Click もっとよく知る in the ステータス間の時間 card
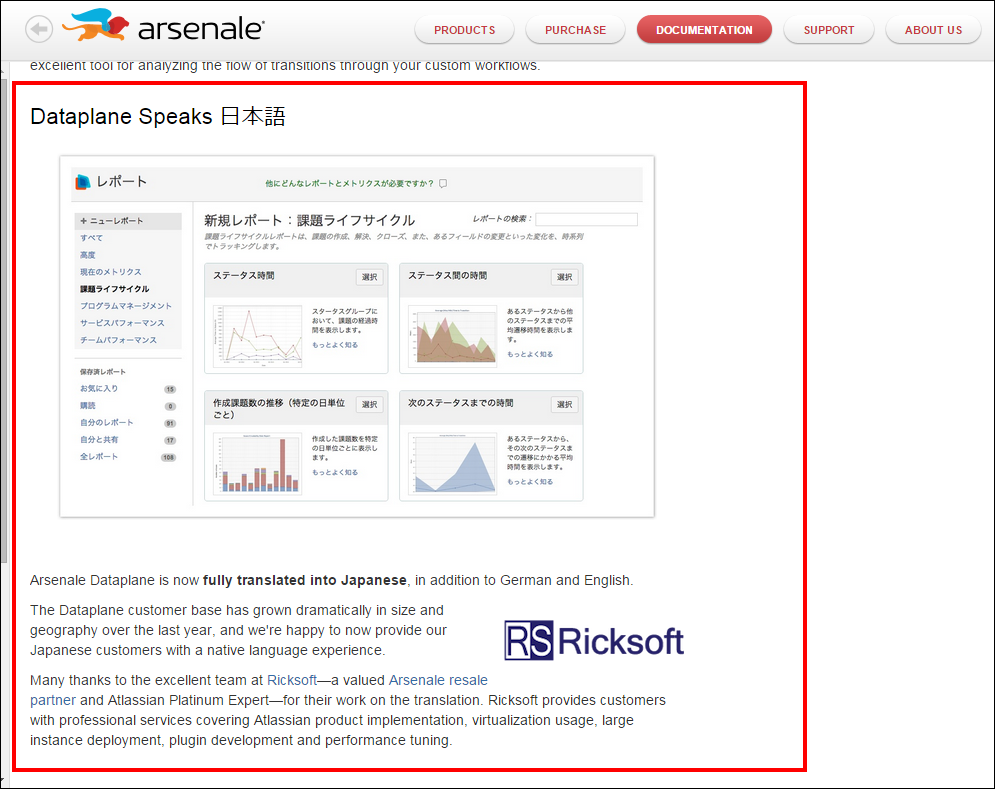This screenshot has width=995, height=789. tap(530, 355)
